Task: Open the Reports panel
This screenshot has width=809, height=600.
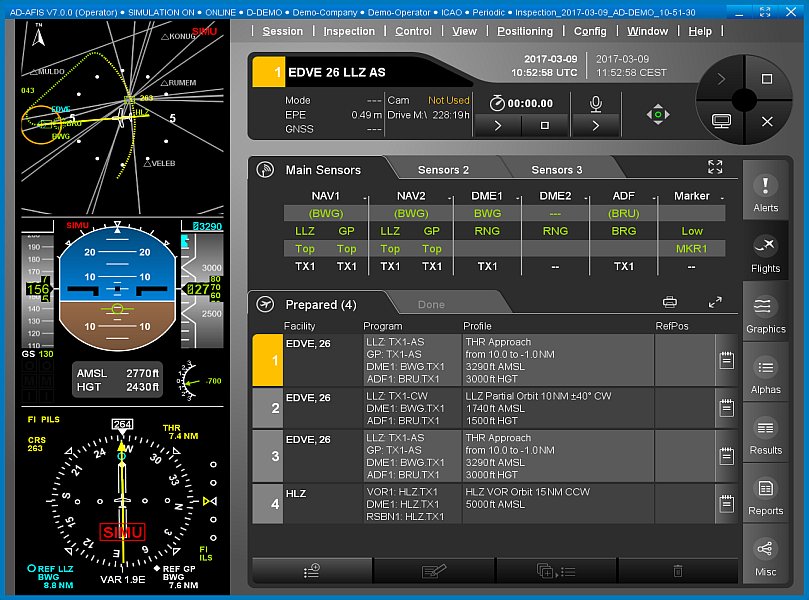Action: click(765, 493)
